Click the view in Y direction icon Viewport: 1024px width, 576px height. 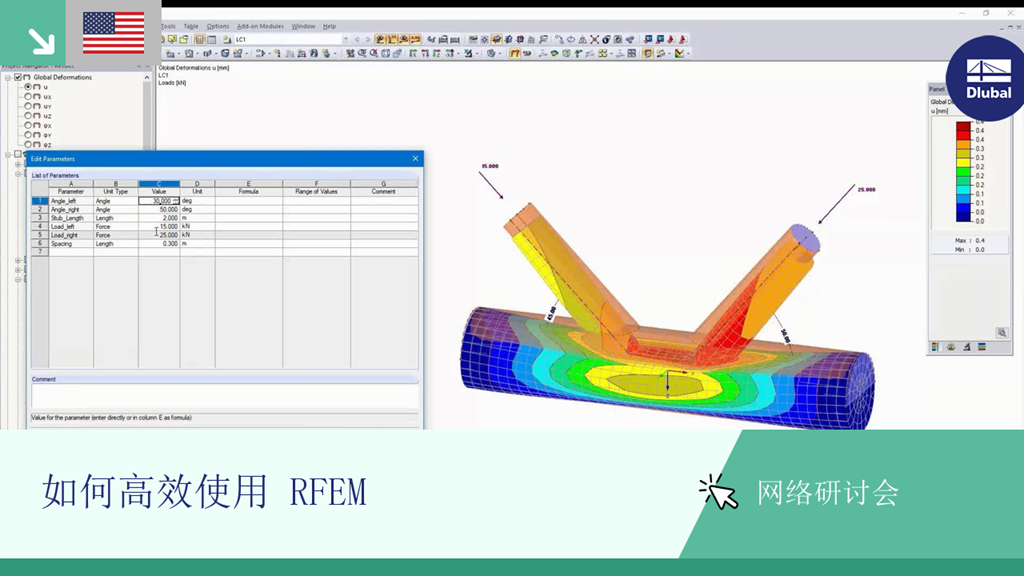pyautogui.click(x=425, y=54)
